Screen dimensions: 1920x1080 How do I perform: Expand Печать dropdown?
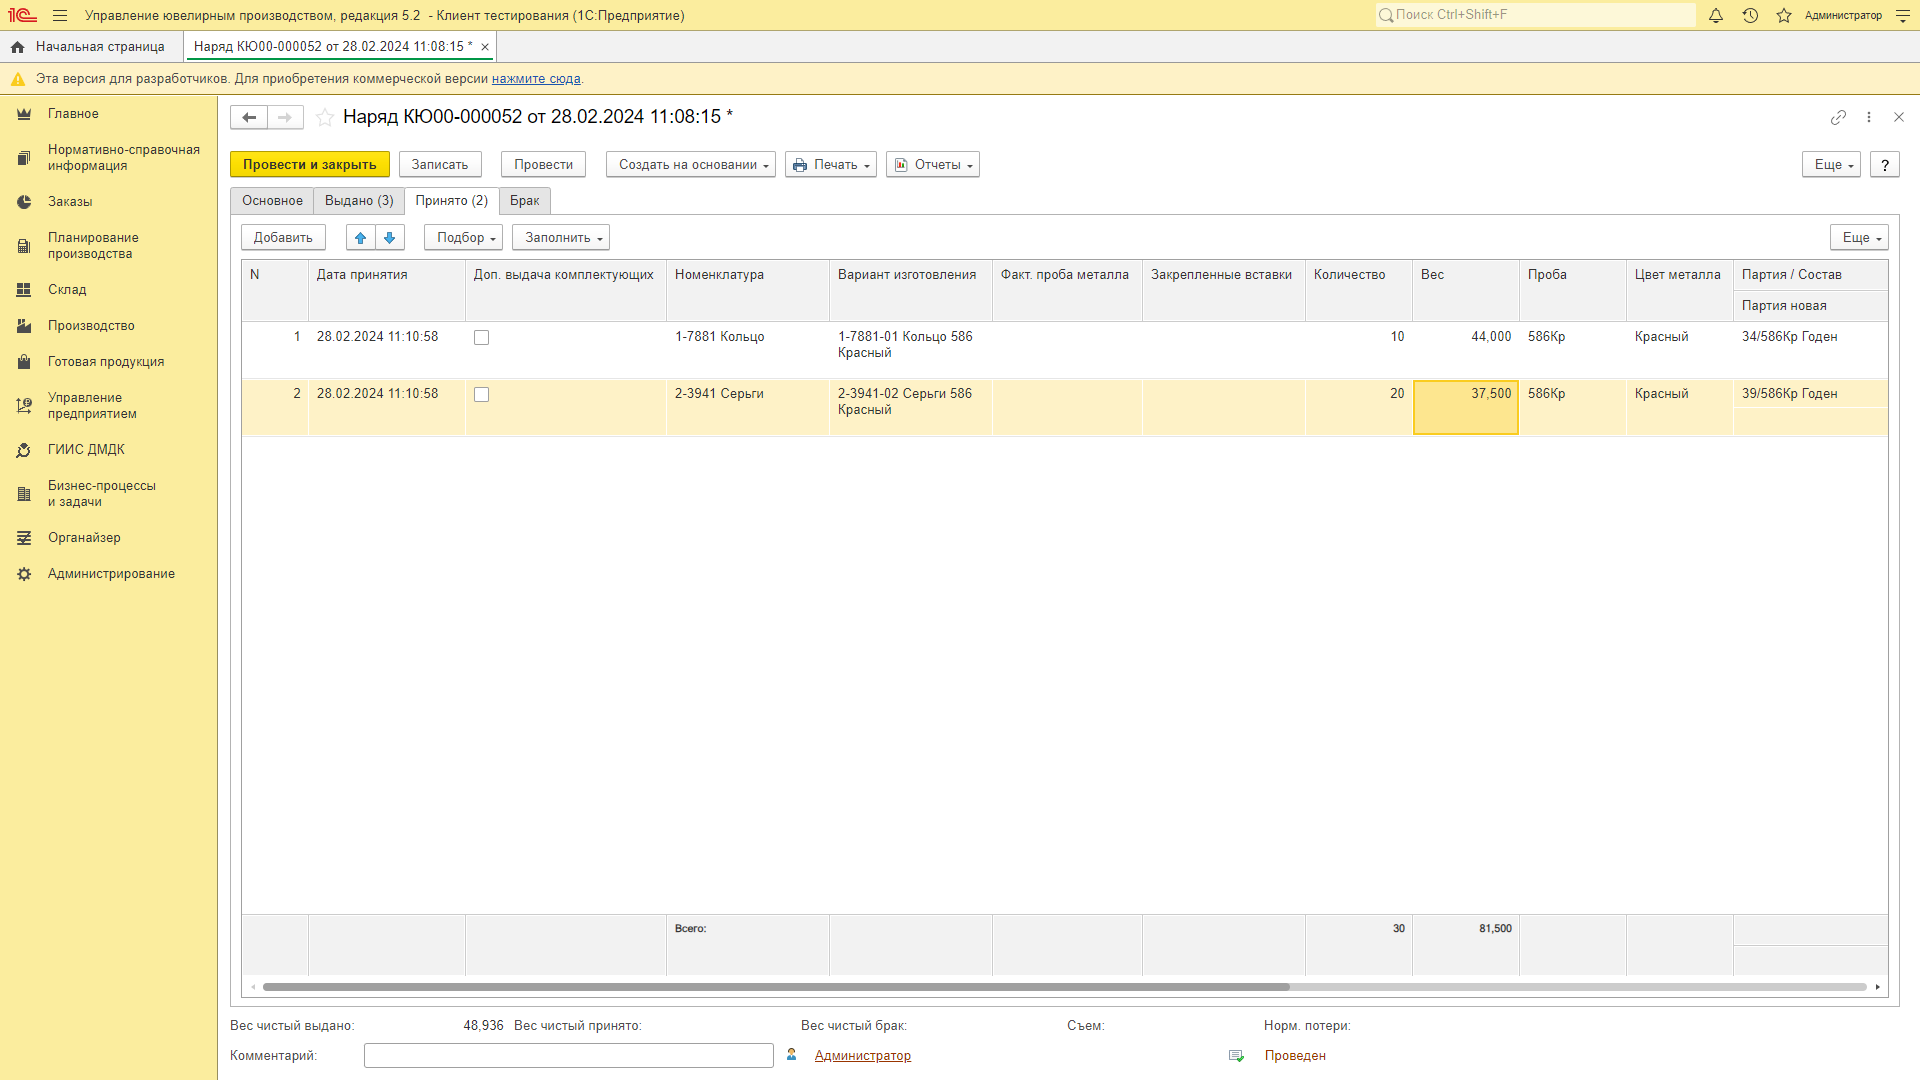pos(830,165)
